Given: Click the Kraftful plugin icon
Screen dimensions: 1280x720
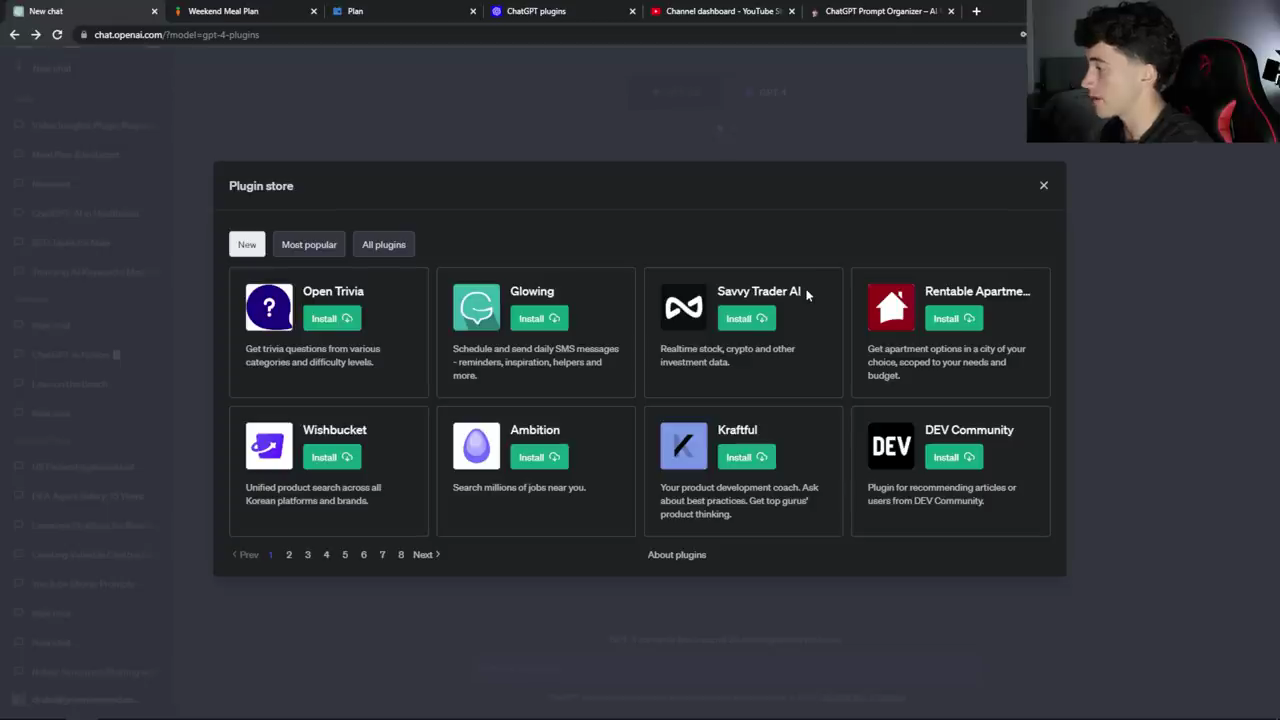Looking at the screenshot, I should pyautogui.click(x=684, y=446).
